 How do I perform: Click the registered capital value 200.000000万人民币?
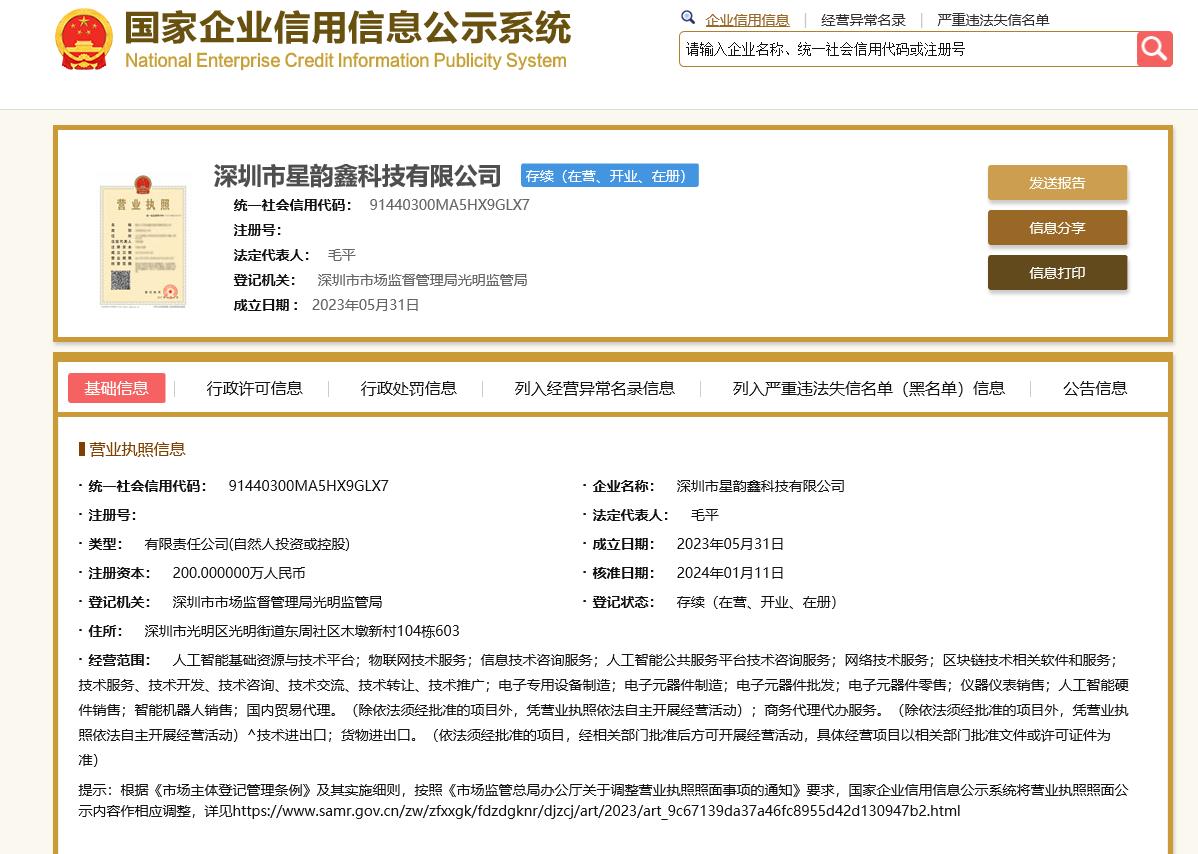[x=239, y=573]
